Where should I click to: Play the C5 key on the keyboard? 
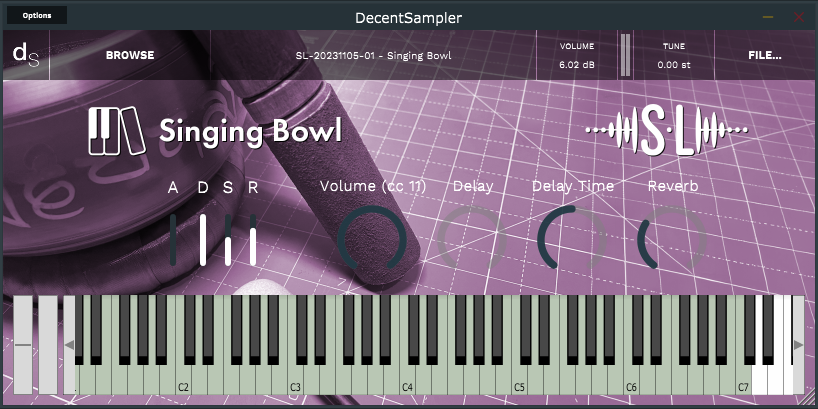point(520,381)
